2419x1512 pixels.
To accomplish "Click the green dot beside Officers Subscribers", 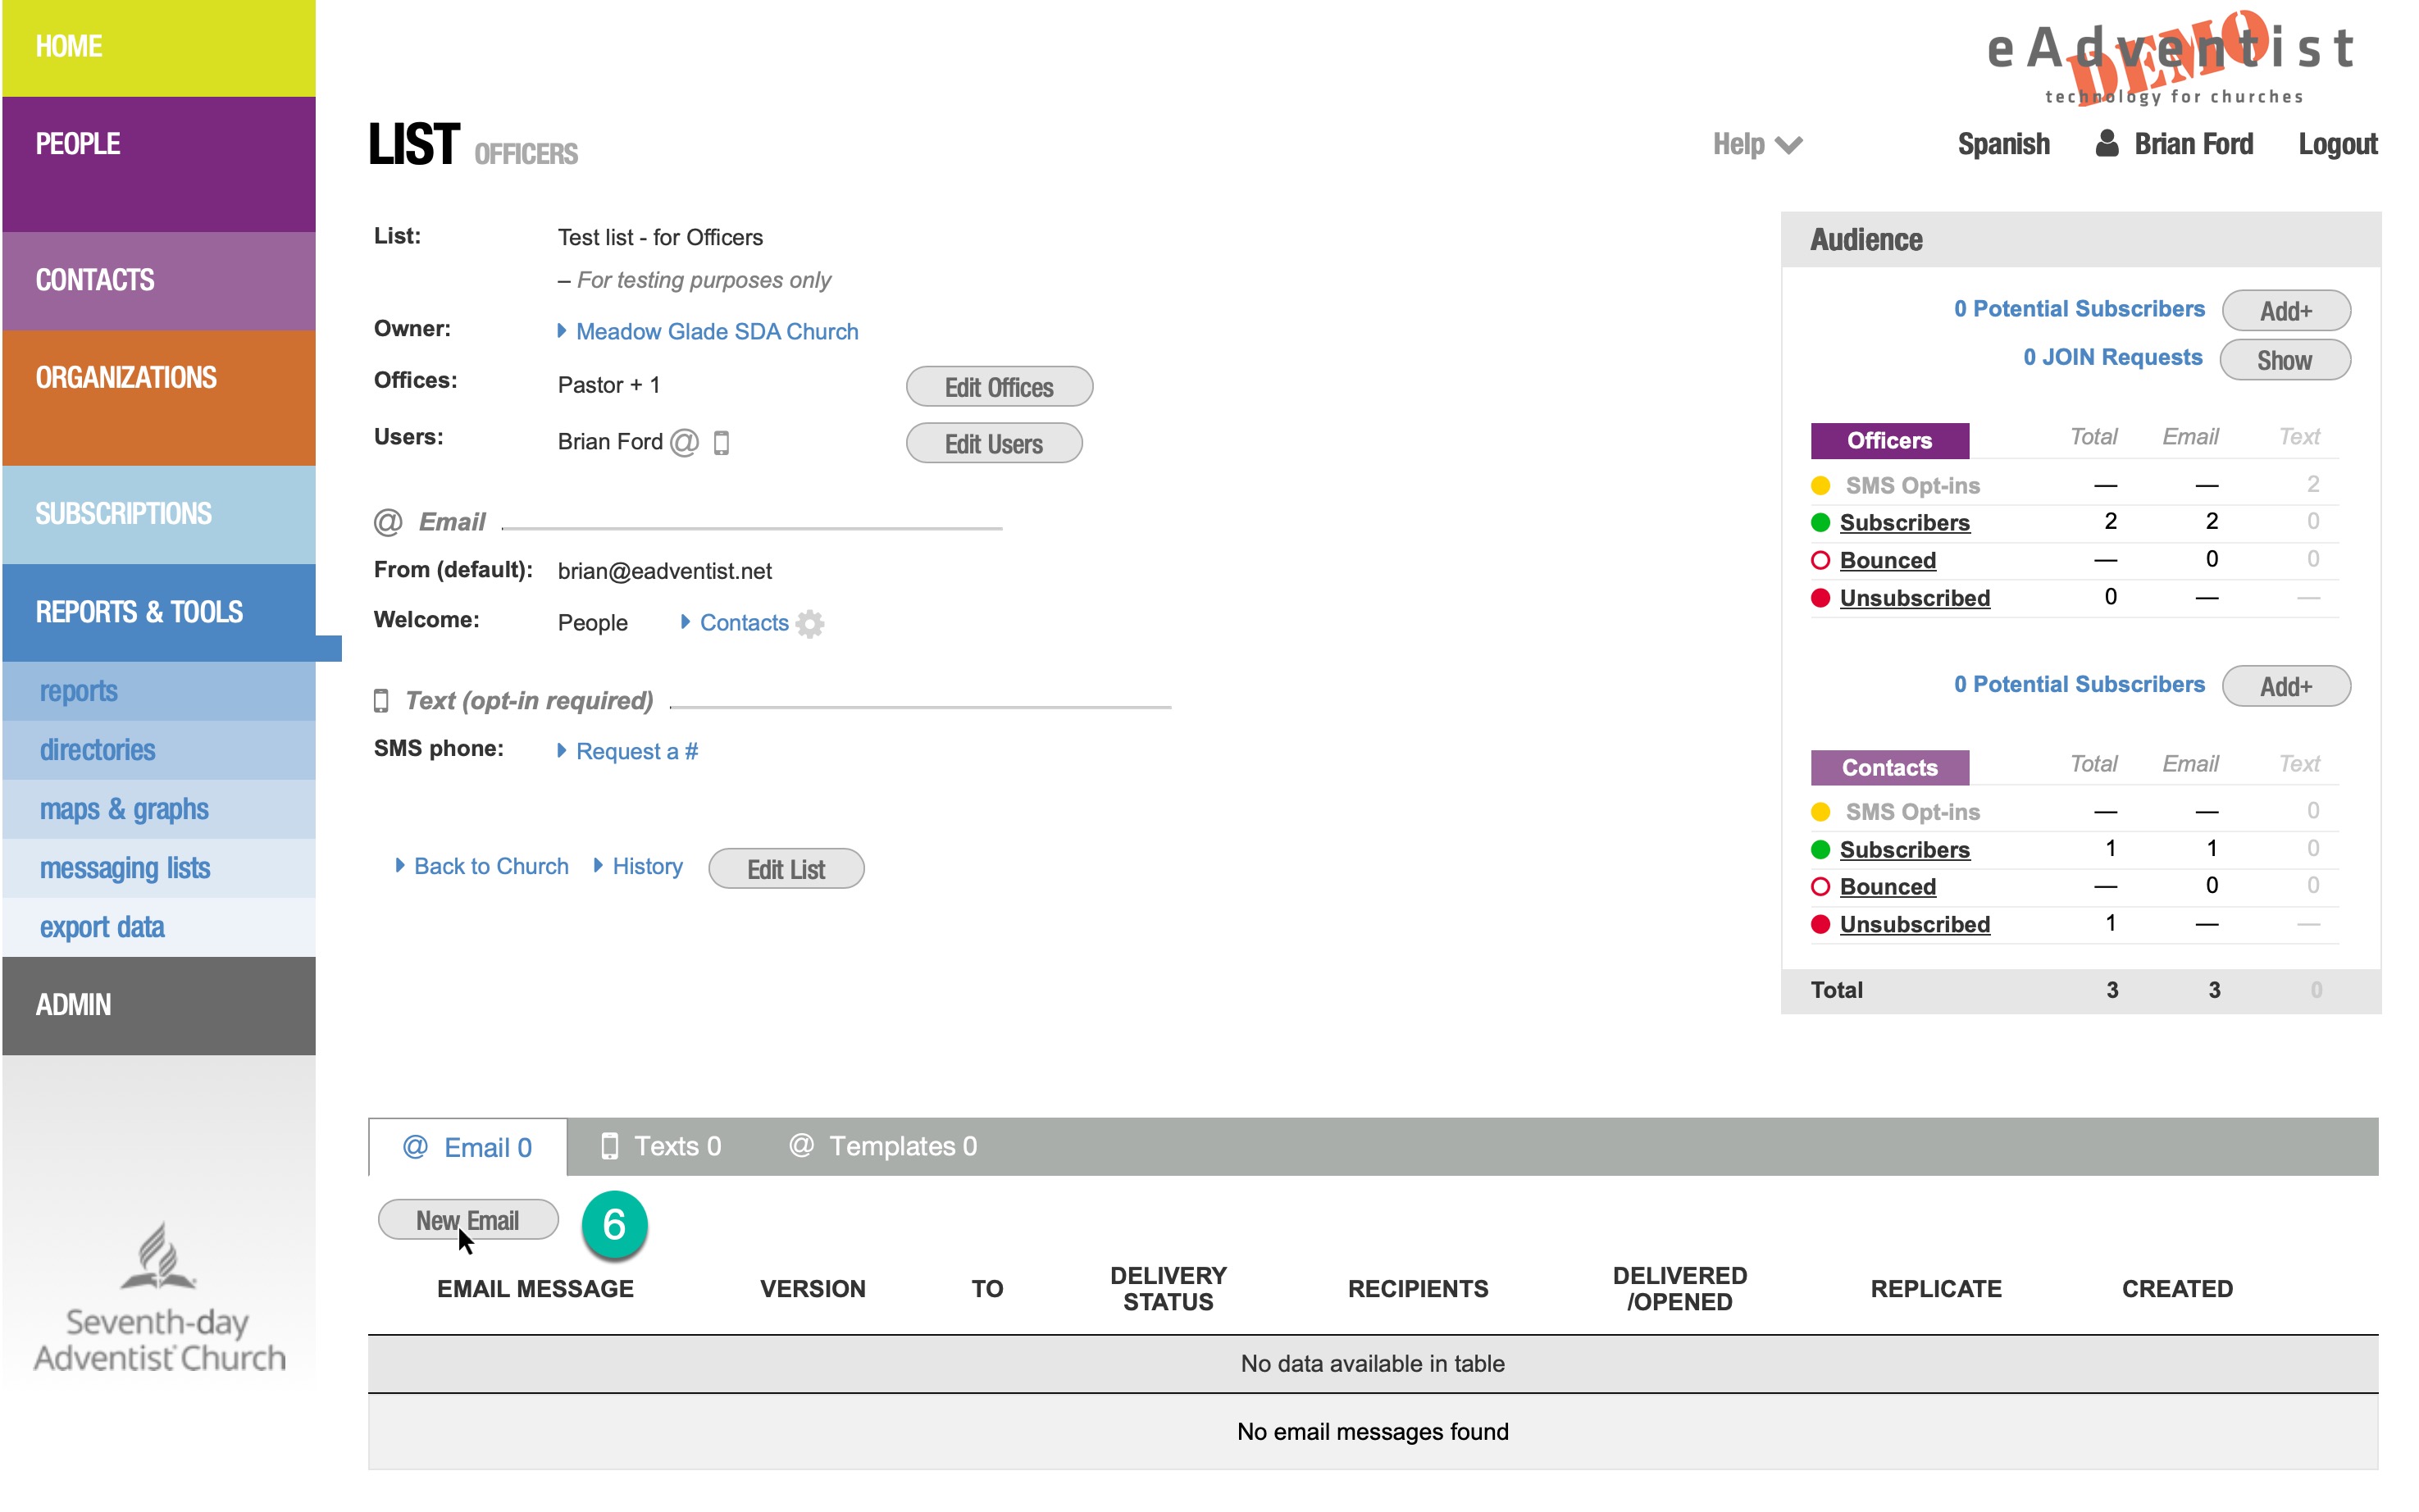I will [1820, 522].
